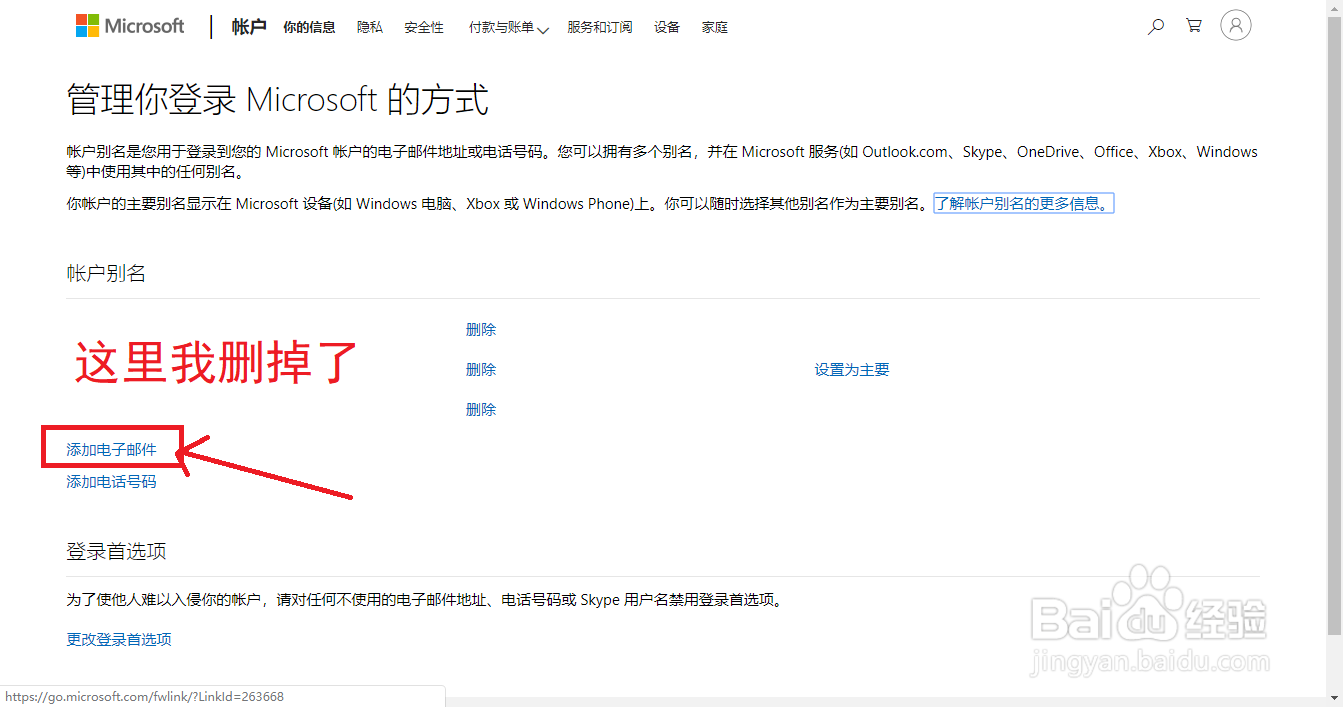1343x707 pixels.
Task: Click 添加电子邮件 link
Action: (112, 450)
